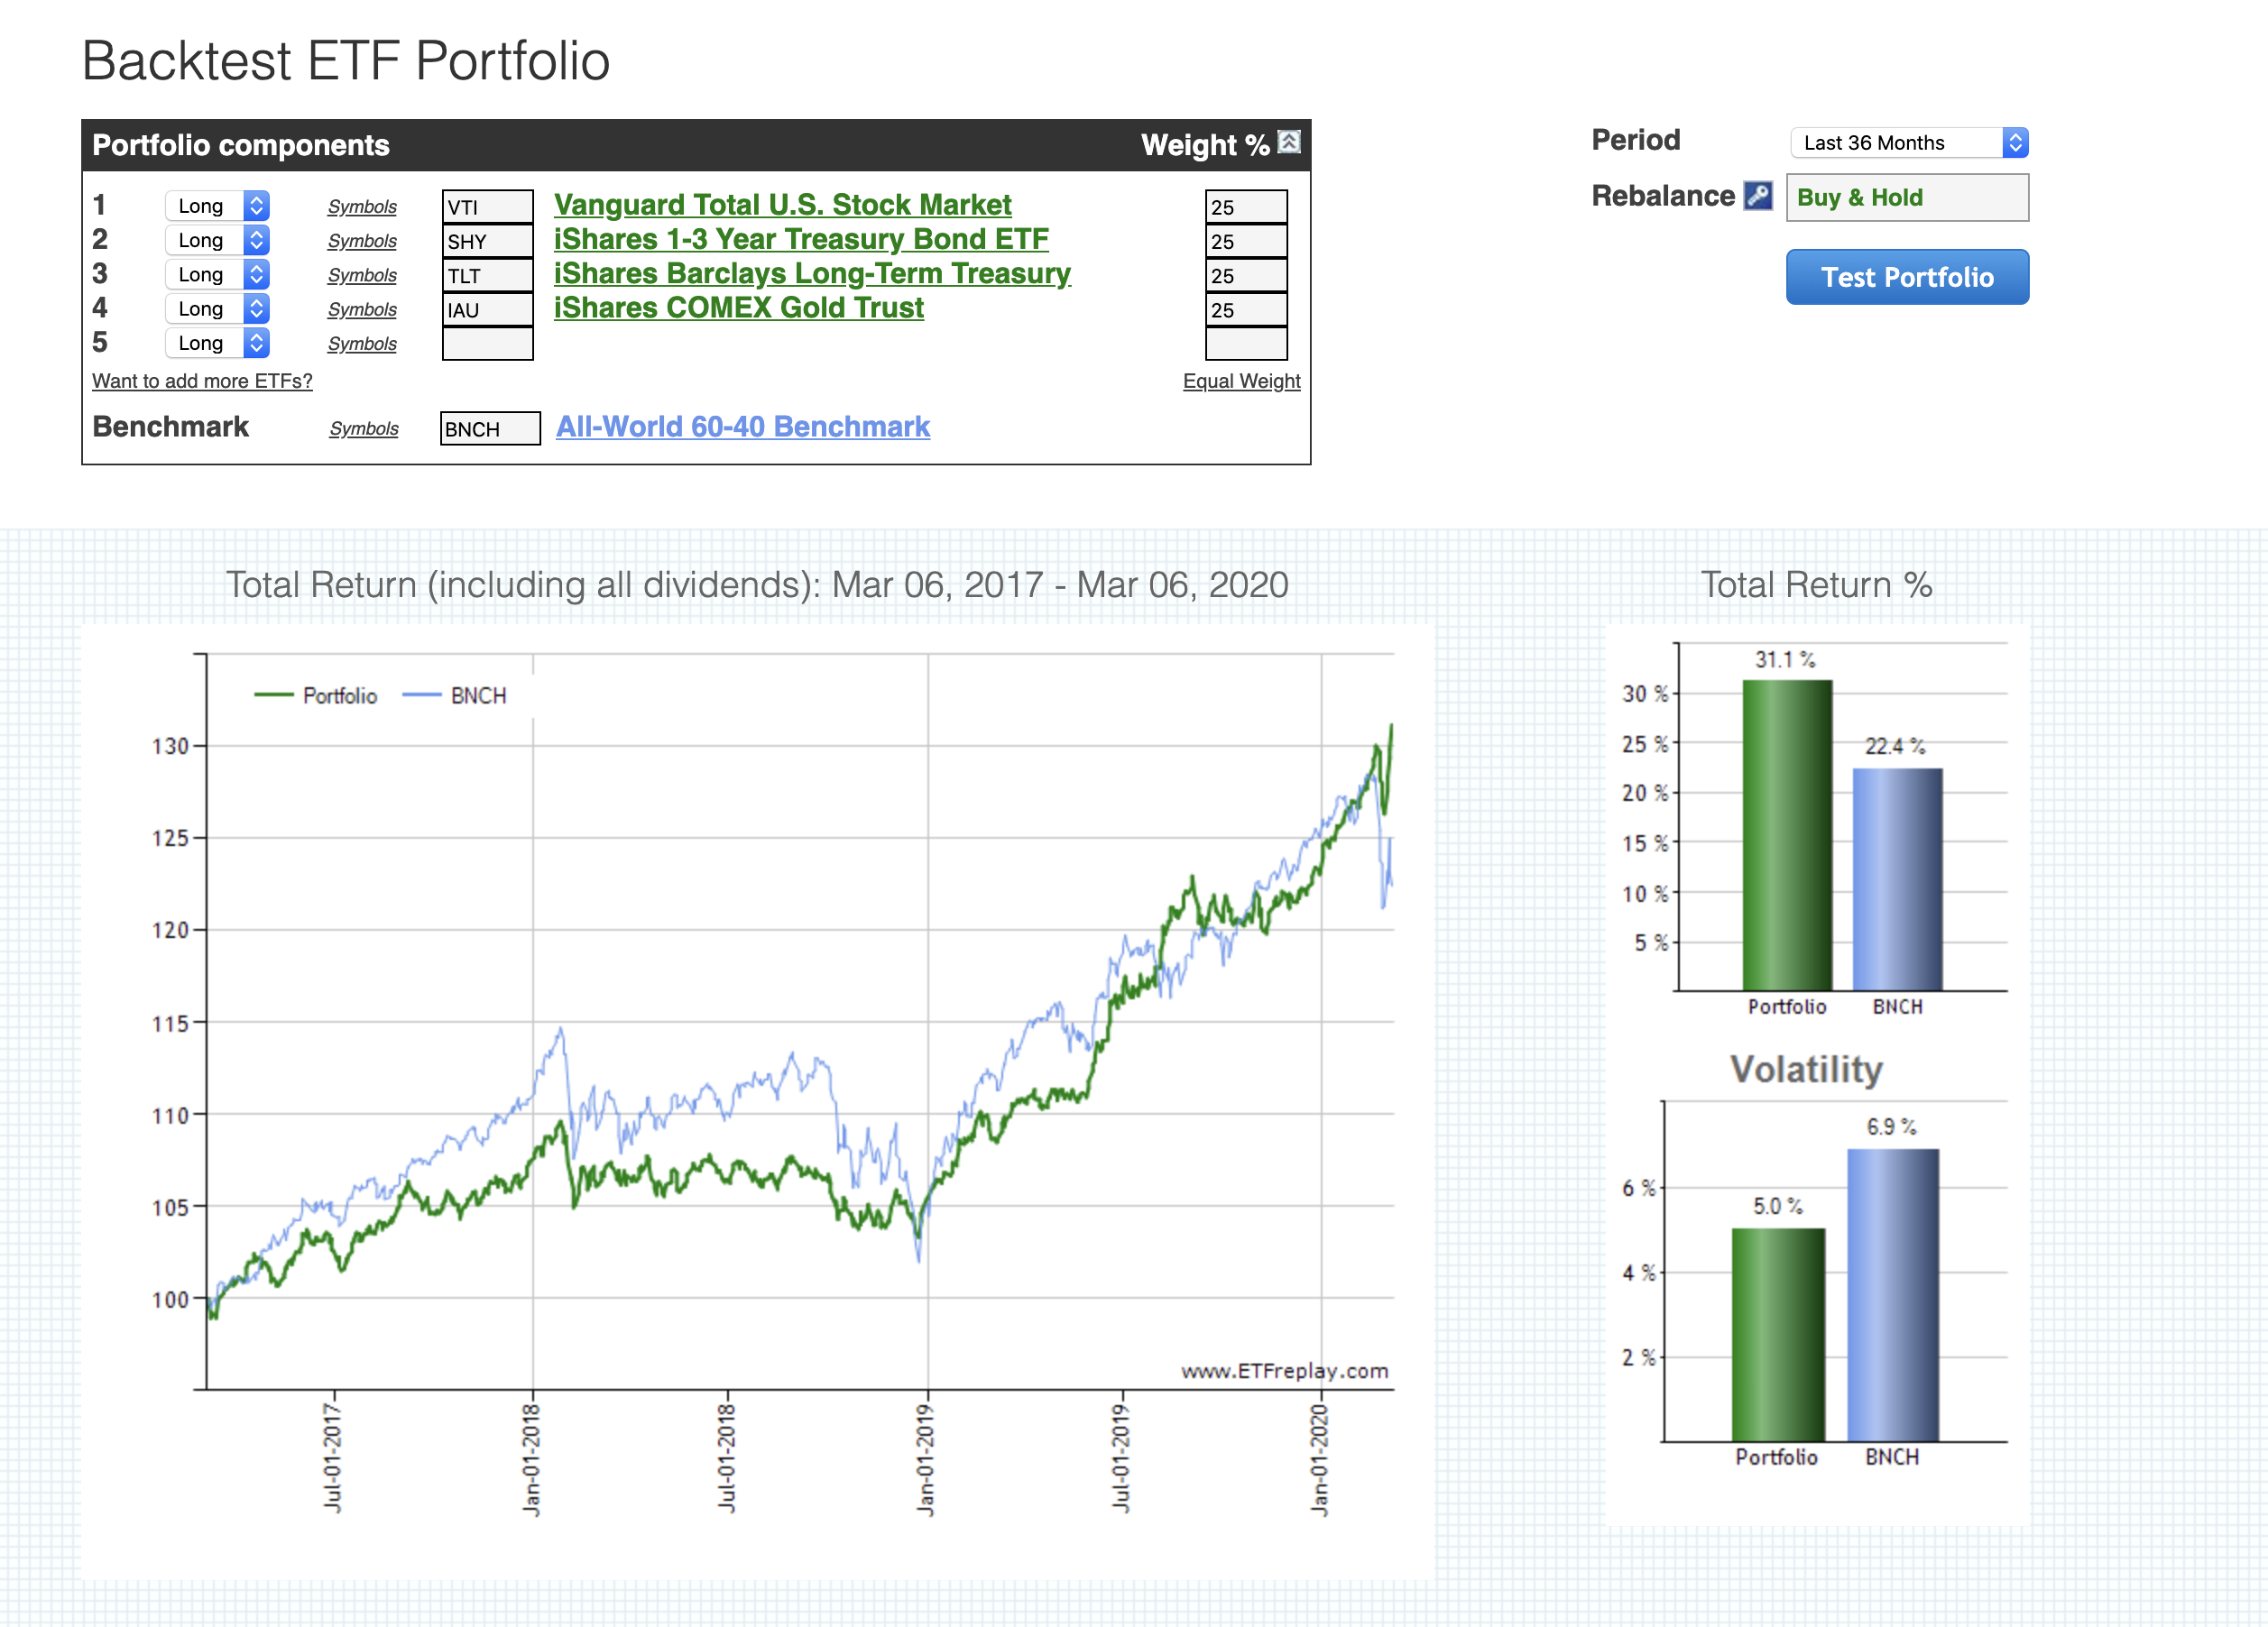
Task: Click the IAU symbol input field
Action: point(488,310)
